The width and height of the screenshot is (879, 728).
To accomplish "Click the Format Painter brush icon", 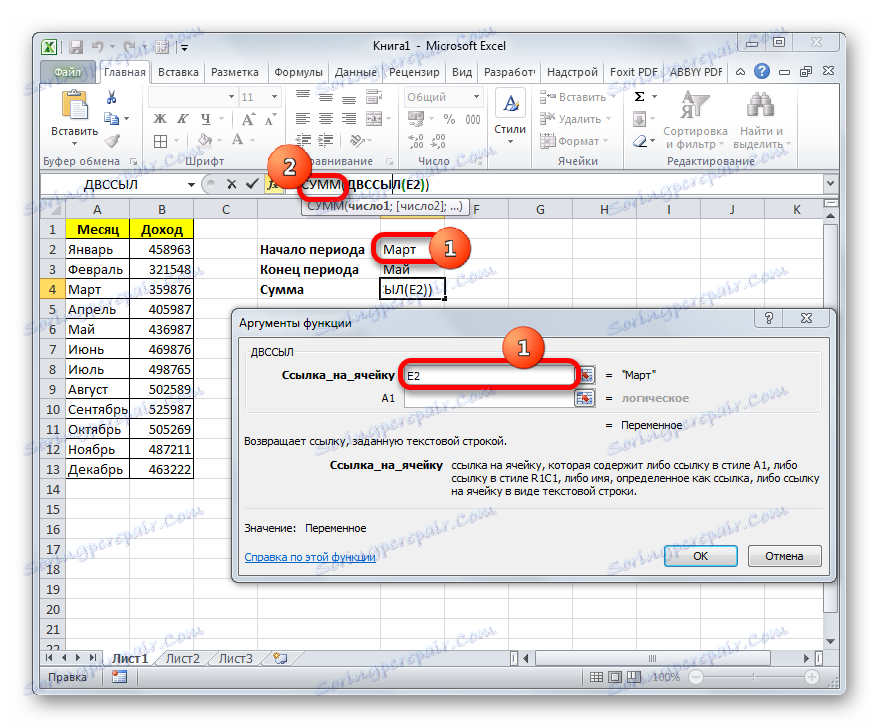I will [113, 140].
